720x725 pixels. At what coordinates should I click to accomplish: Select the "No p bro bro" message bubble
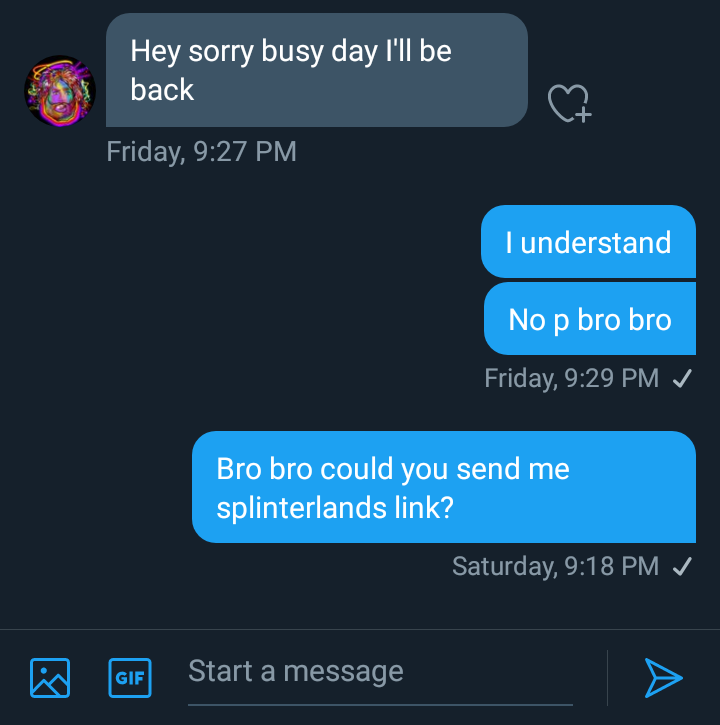(589, 319)
